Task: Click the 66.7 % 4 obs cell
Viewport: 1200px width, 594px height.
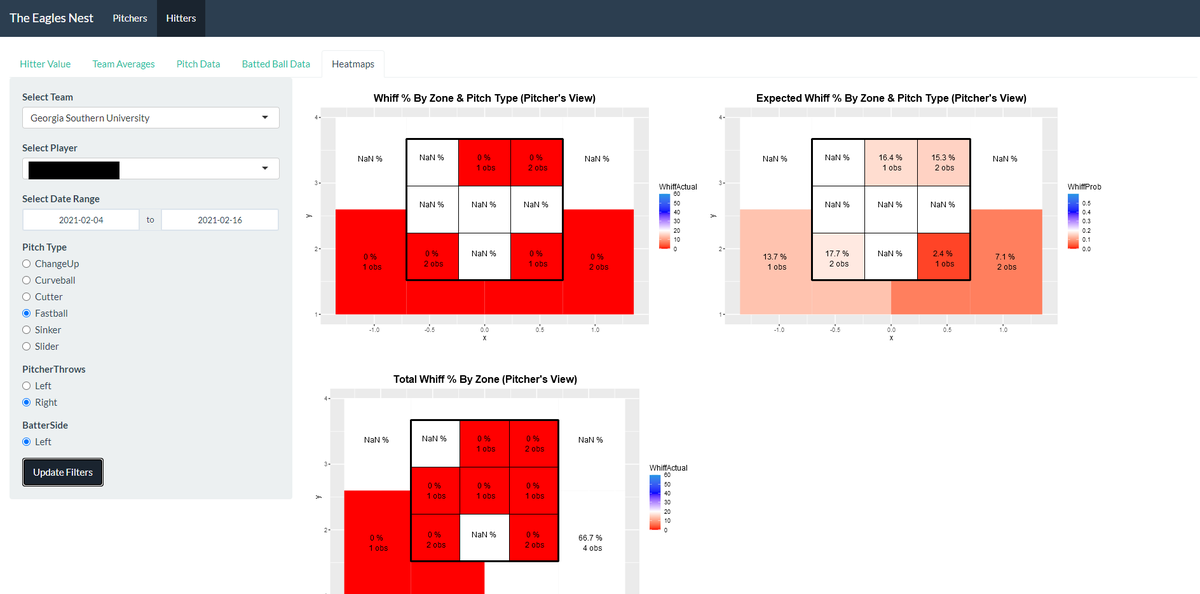Action: point(590,543)
